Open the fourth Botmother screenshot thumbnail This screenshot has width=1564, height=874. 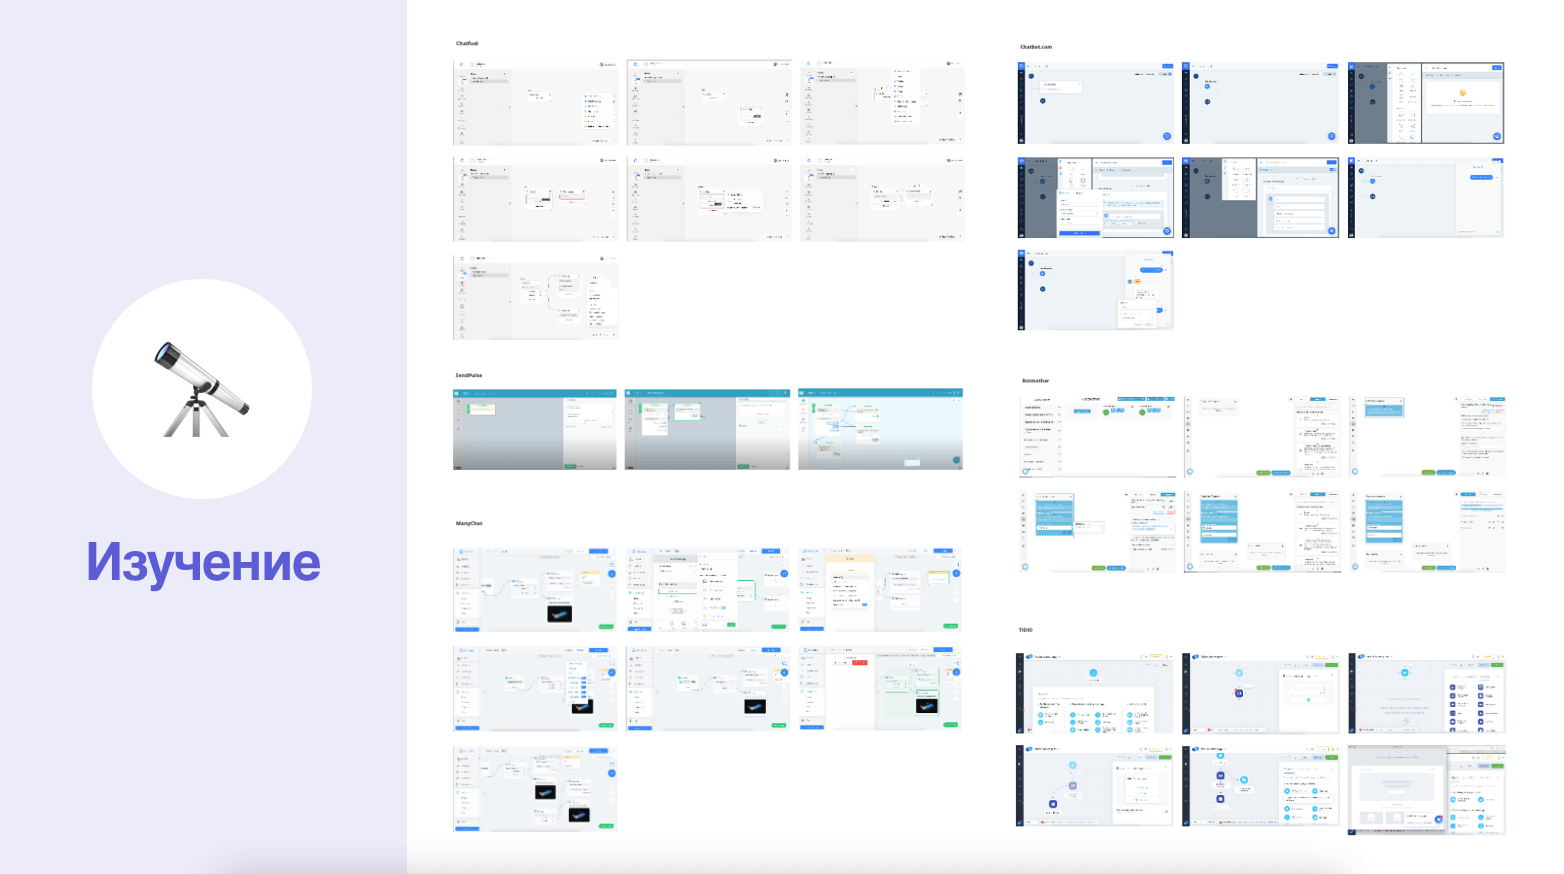pyautogui.click(x=1097, y=531)
